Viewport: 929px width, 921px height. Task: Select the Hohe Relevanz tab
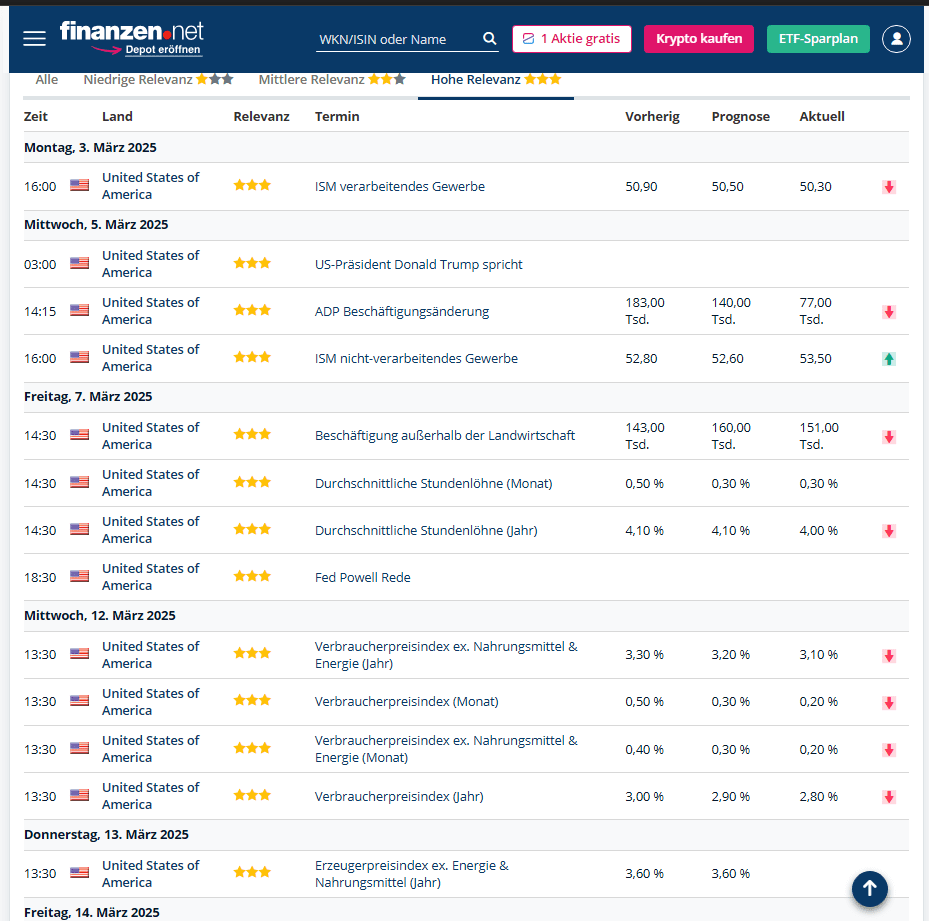coord(496,79)
